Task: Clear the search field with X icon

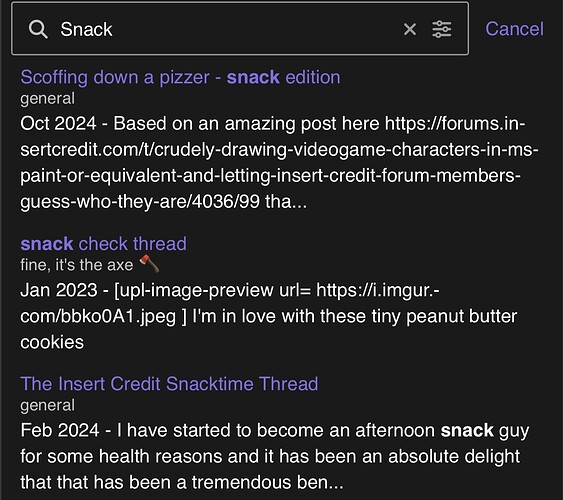Action: point(410,29)
